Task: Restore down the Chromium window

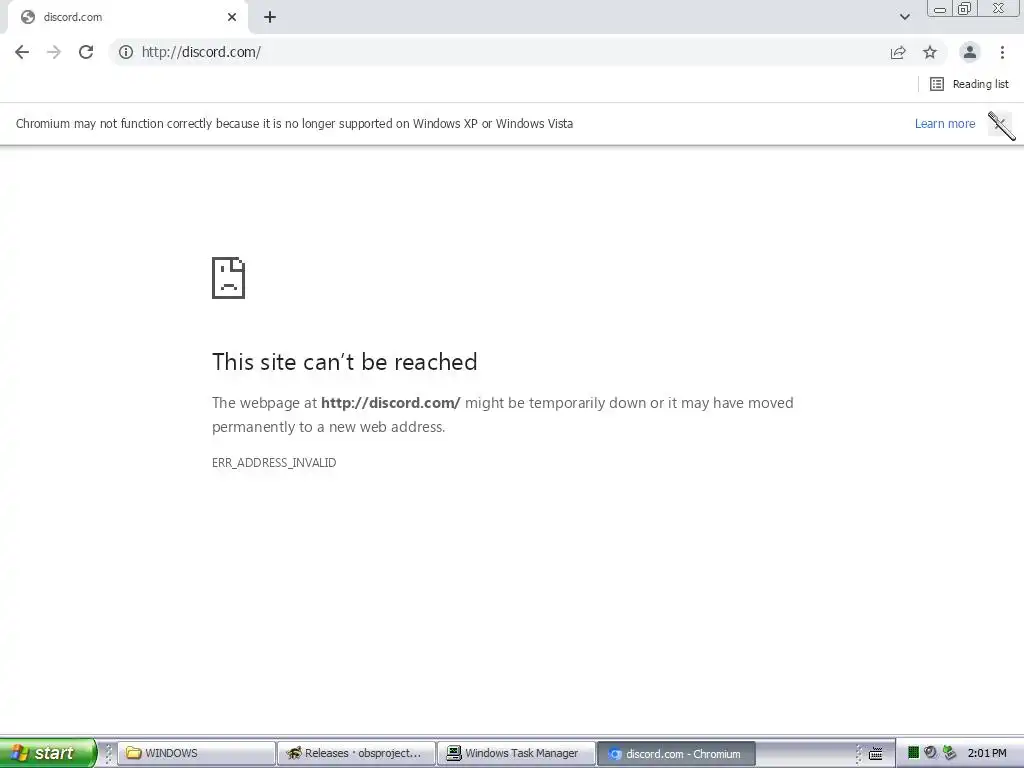Action: [965, 9]
